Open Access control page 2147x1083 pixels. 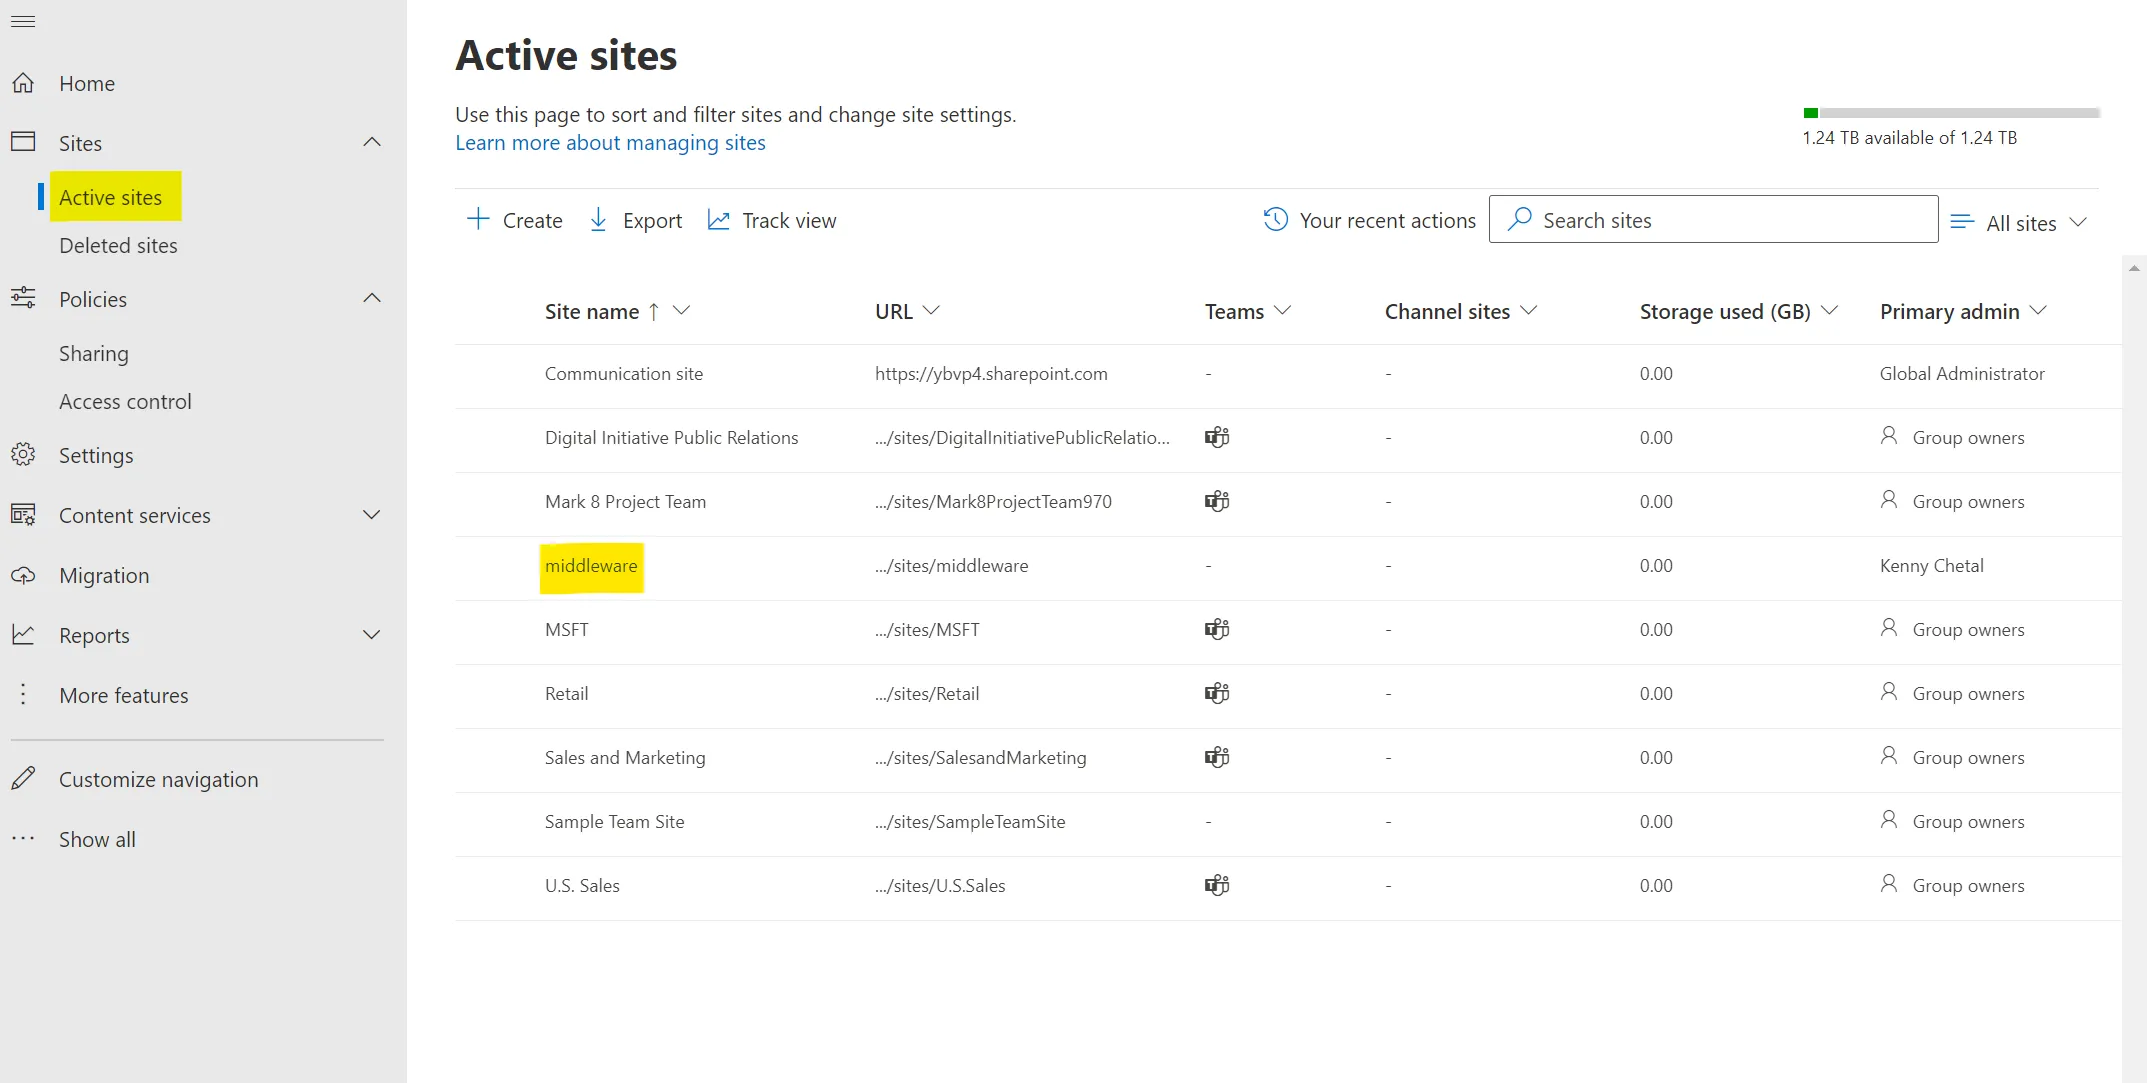(125, 401)
